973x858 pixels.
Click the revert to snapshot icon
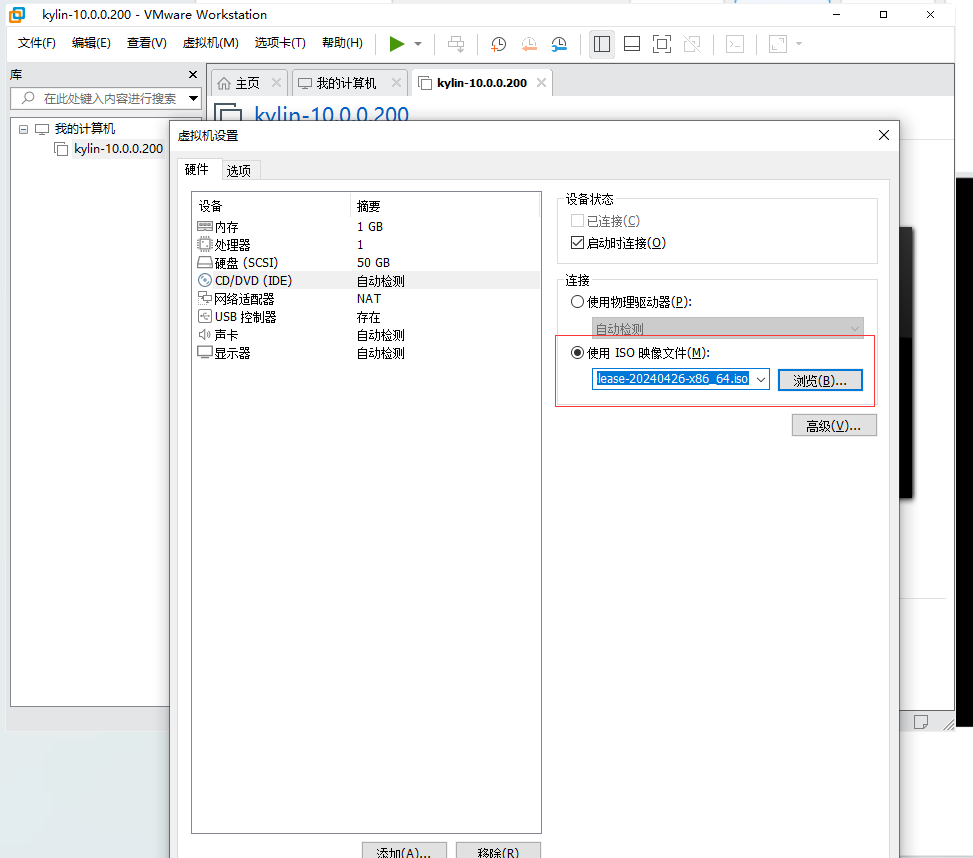coord(529,43)
